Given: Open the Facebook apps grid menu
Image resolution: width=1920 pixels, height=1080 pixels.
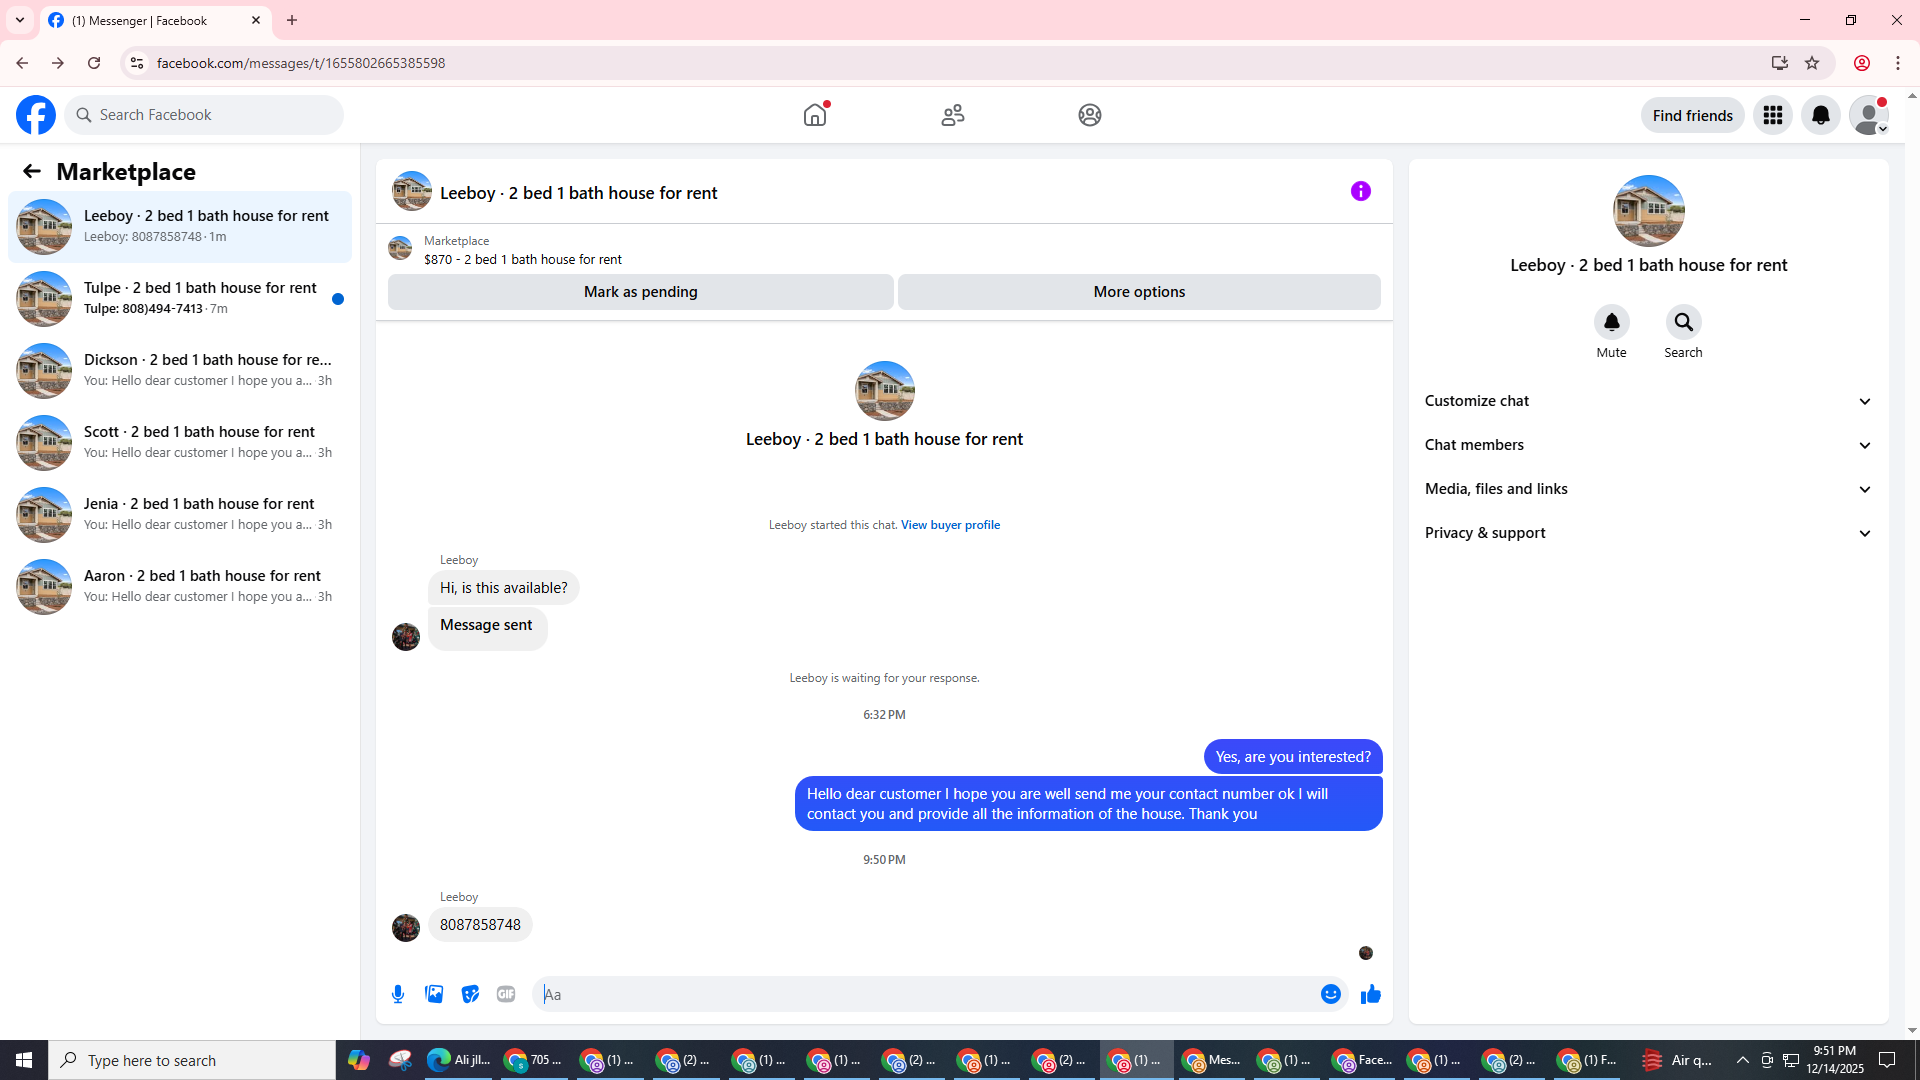Looking at the screenshot, I should [x=1772, y=115].
